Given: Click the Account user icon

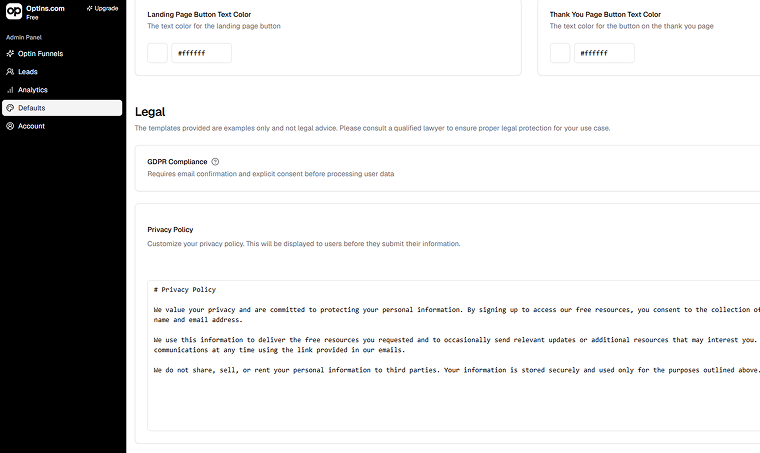Looking at the screenshot, I should click(10, 126).
